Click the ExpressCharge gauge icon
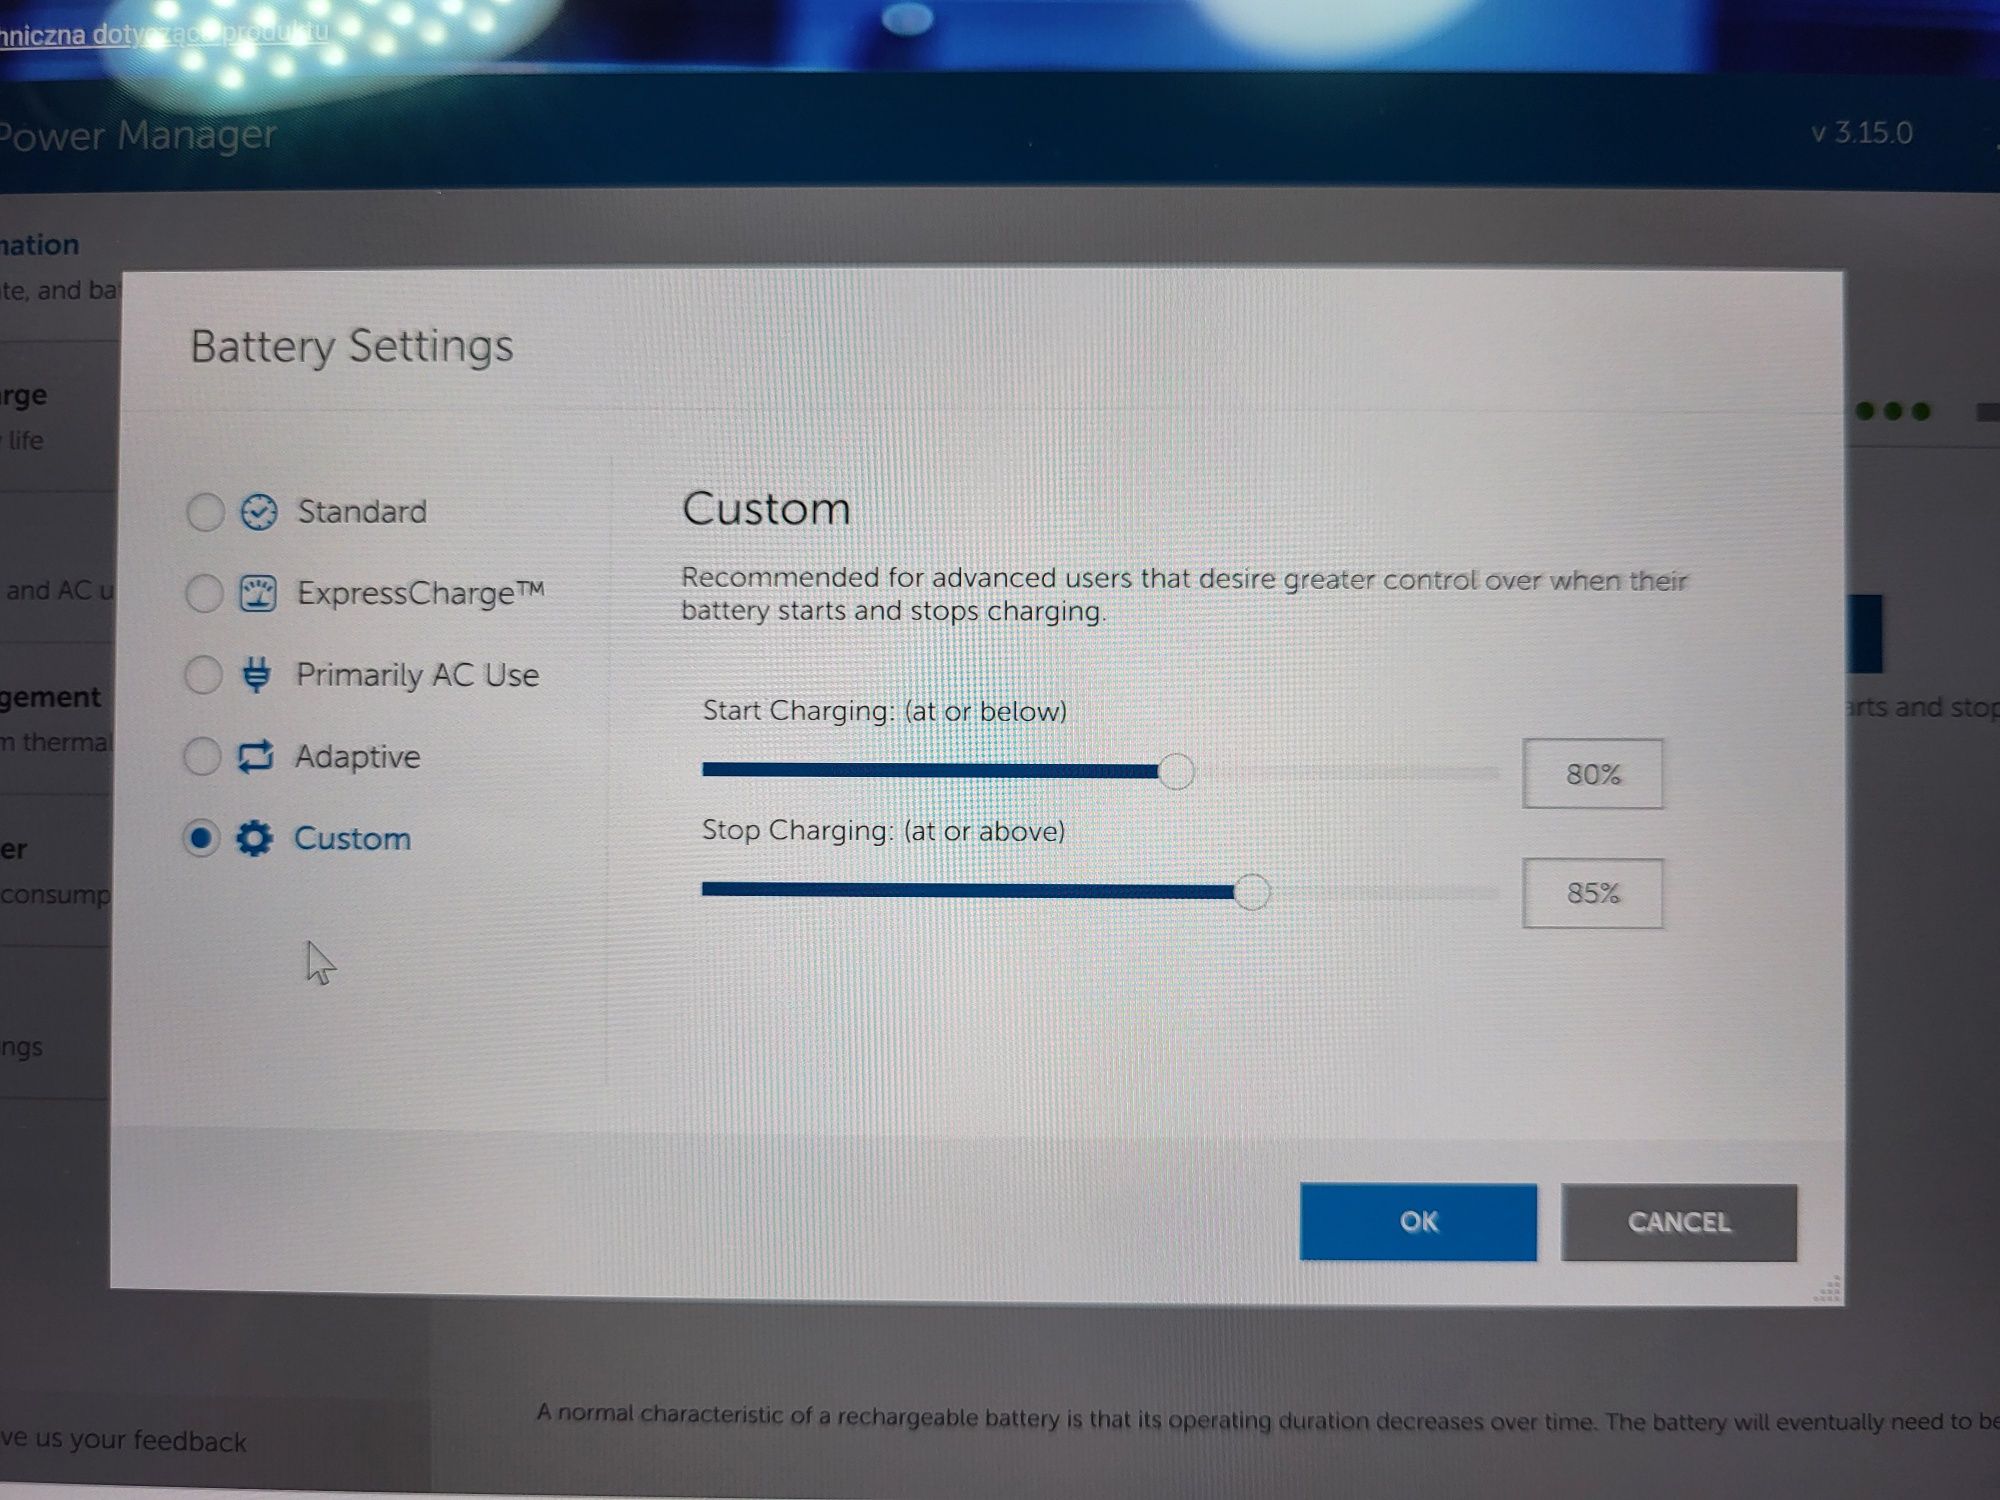The height and width of the screenshot is (1500, 2000). coord(257,593)
